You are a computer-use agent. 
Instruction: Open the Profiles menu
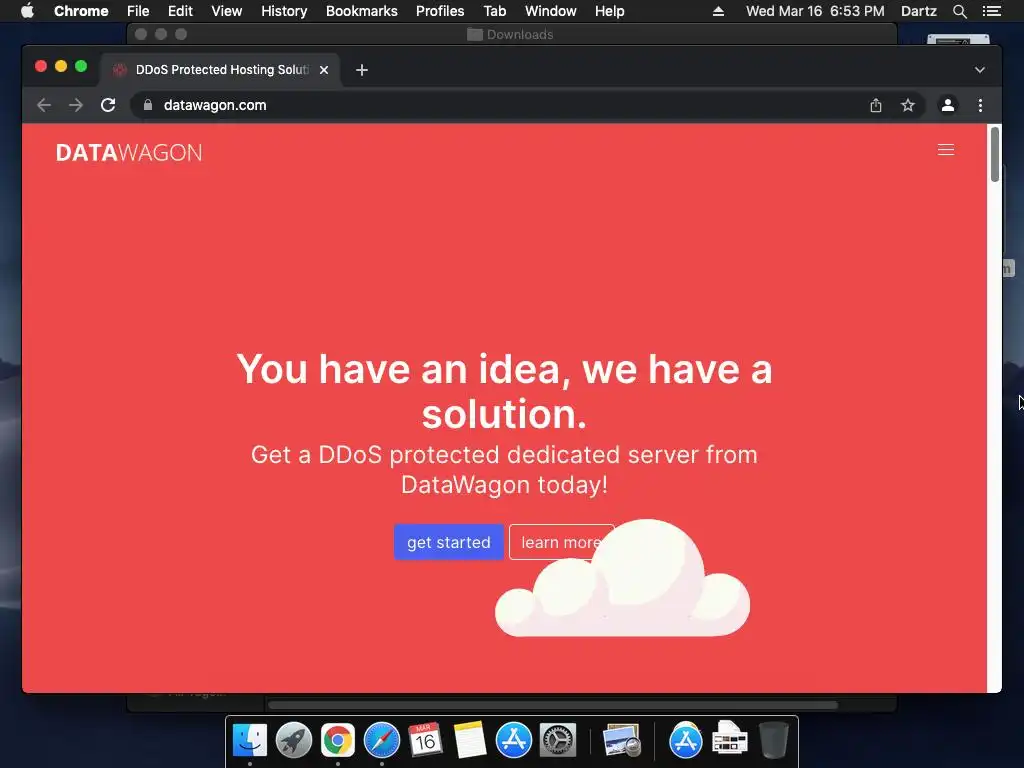[440, 11]
